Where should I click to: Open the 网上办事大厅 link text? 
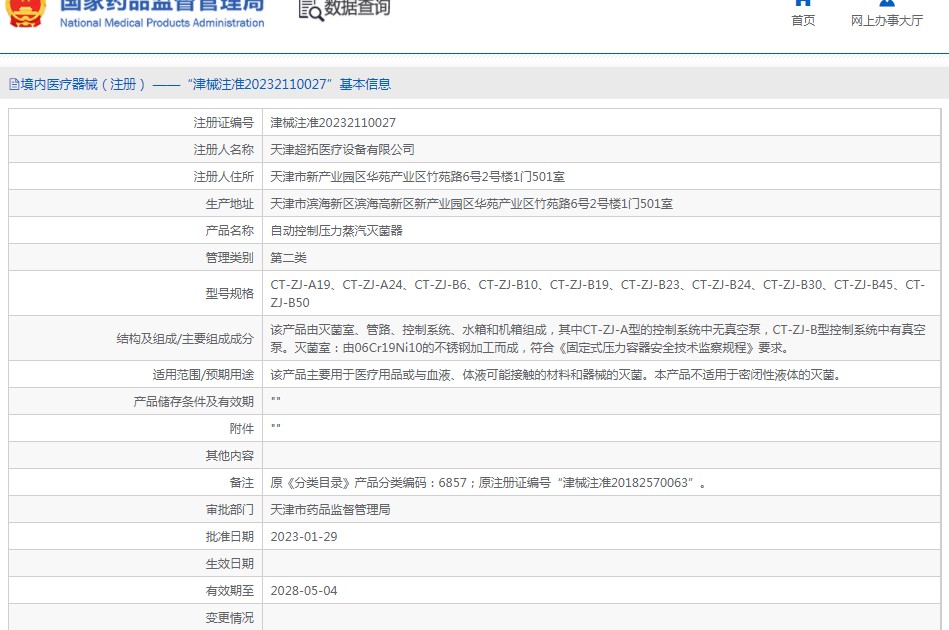pyautogui.click(x=886, y=21)
